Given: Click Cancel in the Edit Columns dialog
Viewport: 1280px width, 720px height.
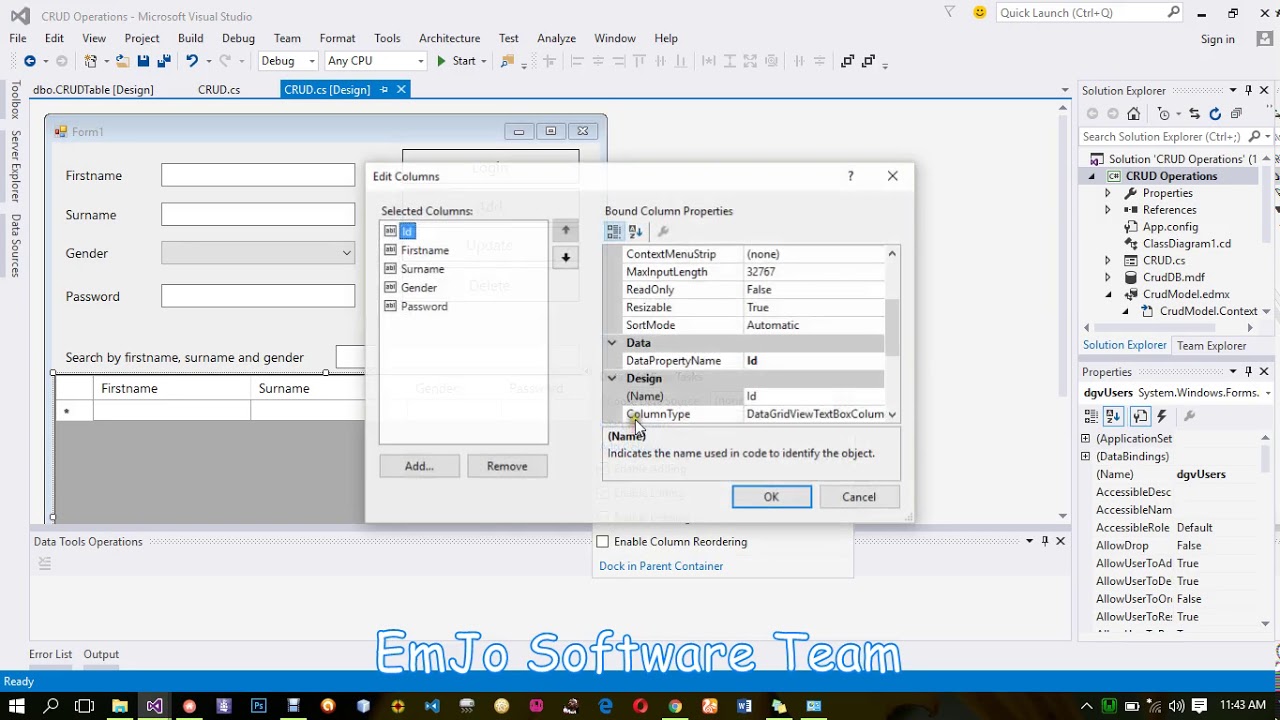Looking at the screenshot, I should pyautogui.click(x=858, y=497).
